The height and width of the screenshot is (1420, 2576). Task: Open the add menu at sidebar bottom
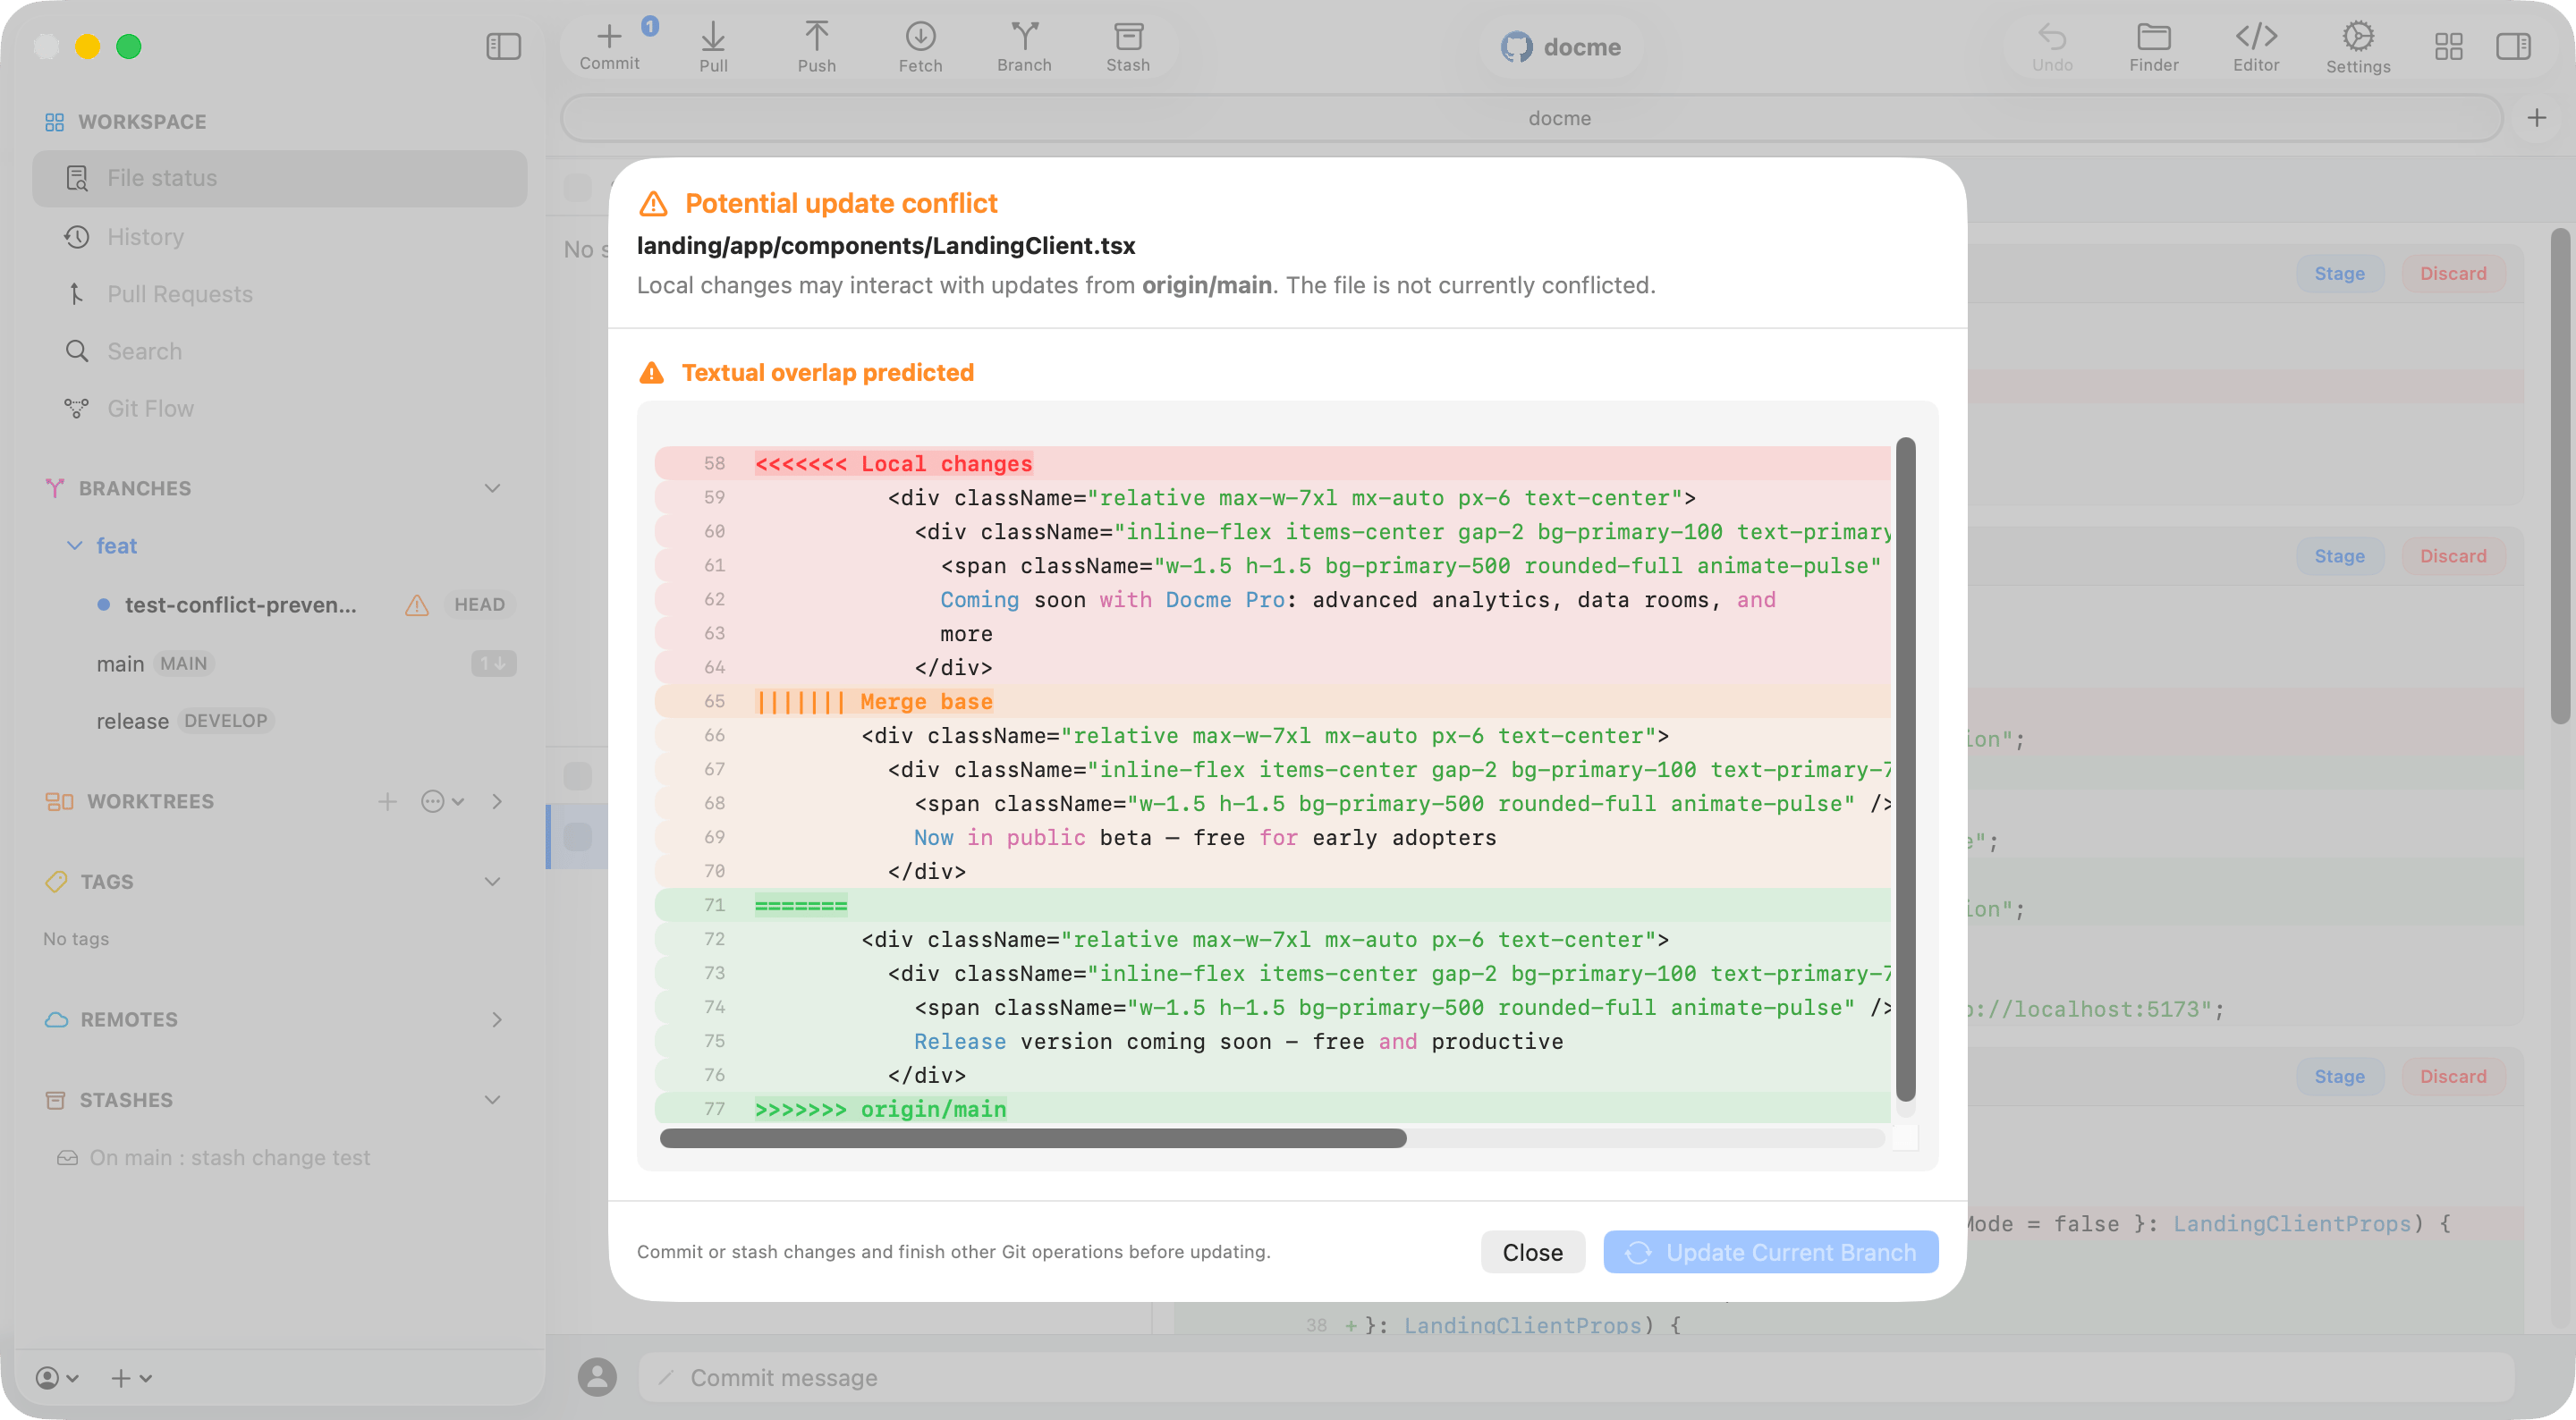coord(131,1378)
